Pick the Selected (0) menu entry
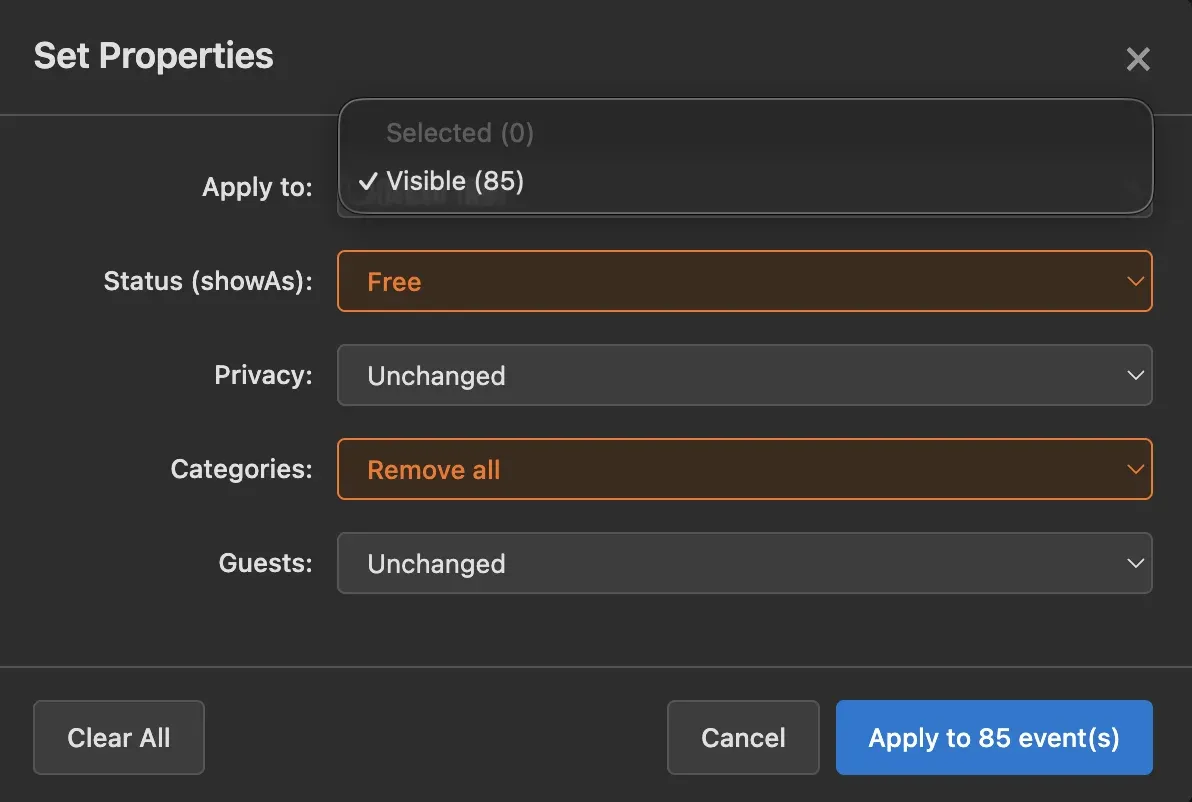The image size is (1192, 802). click(745, 133)
